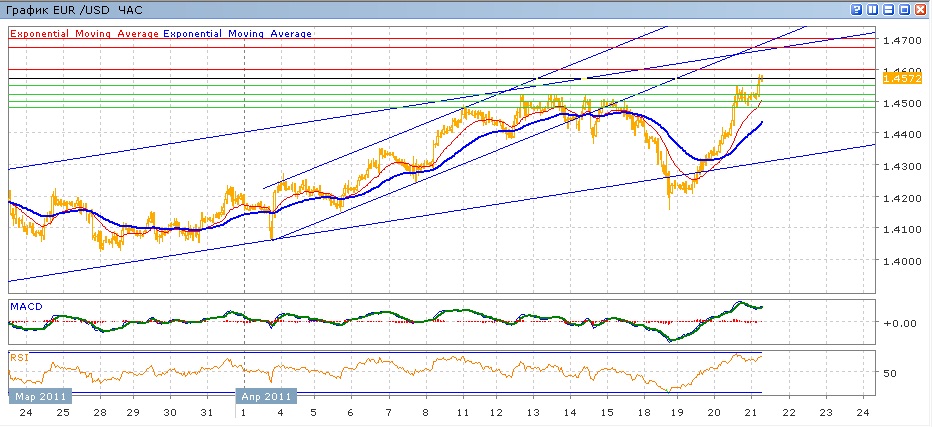Click the chart title График EUR/USD ЧАС

[74, 10]
